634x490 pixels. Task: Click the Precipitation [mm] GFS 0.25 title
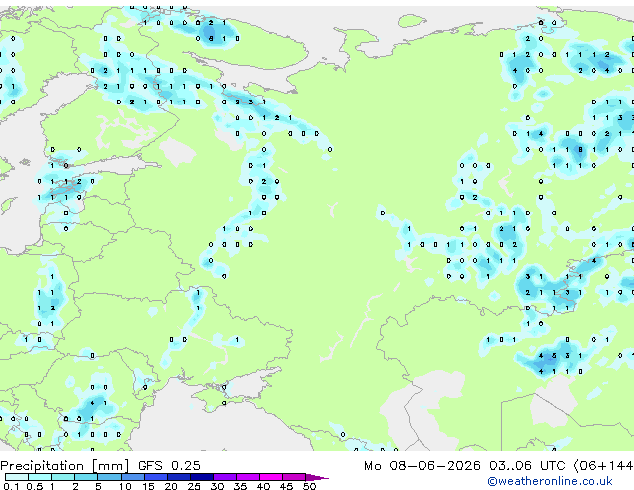pyautogui.click(x=100, y=466)
